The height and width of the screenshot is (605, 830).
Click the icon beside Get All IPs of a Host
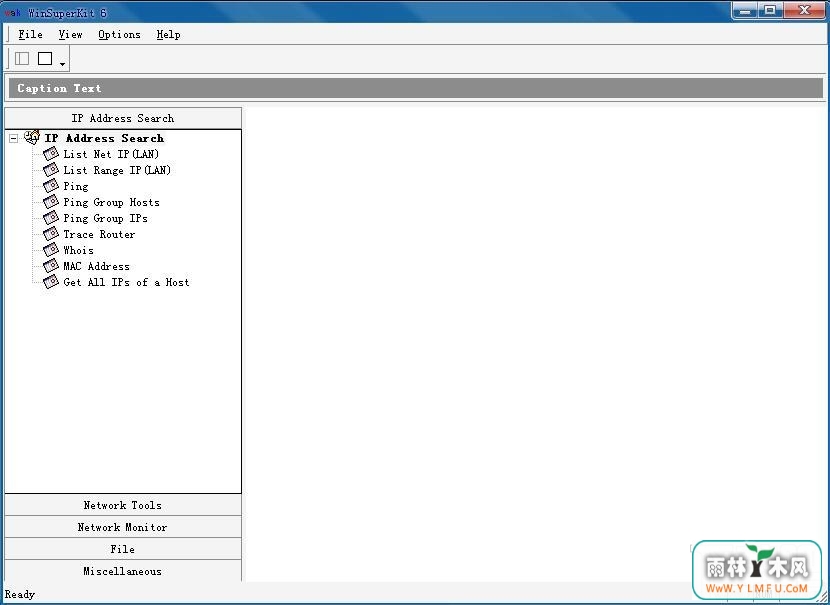coord(51,282)
